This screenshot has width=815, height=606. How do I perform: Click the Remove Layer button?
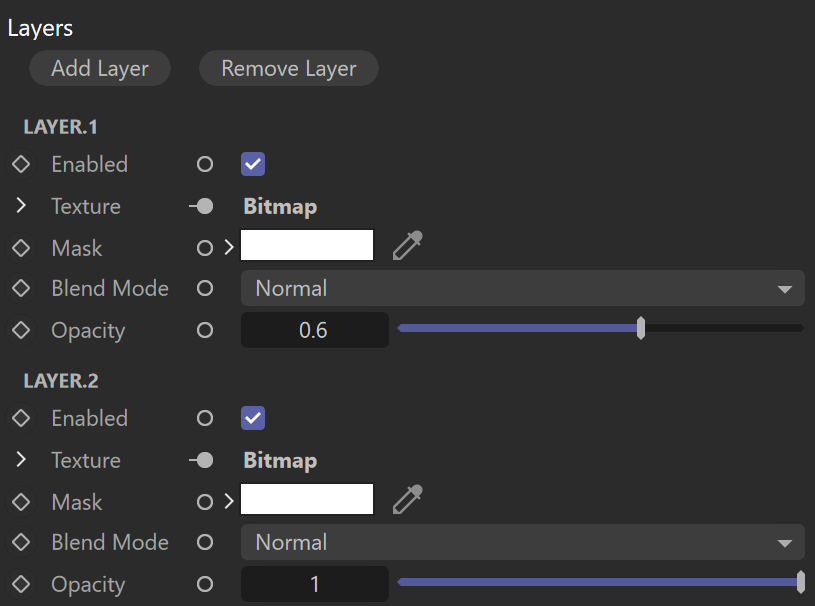click(x=289, y=68)
